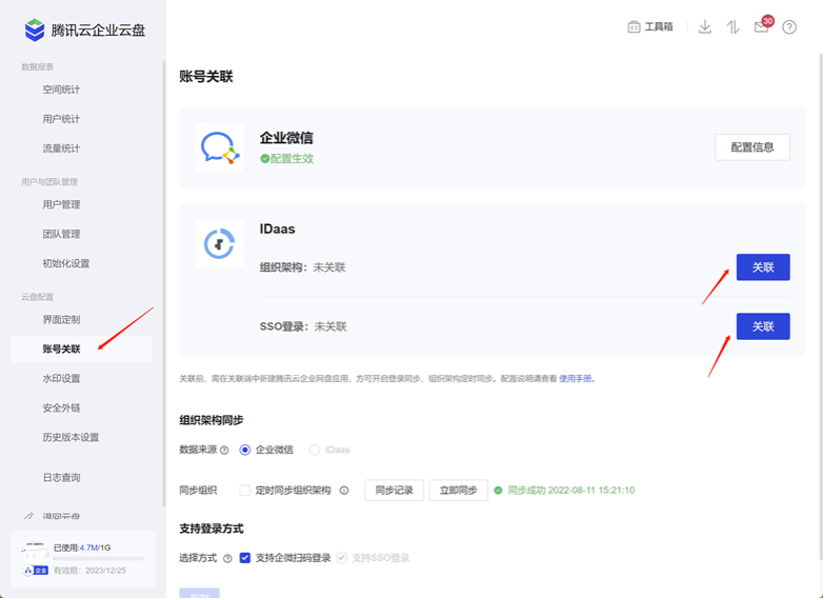Click the 组织架构同步 section heading
The width and height of the screenshot is (824, 600).
(x=211, y=421)
